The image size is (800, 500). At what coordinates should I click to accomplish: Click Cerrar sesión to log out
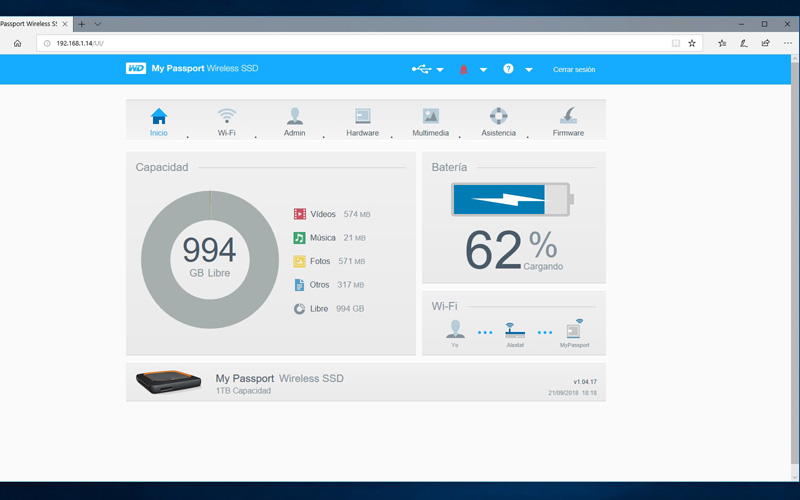pyautogui.click(x=574, y=69)
